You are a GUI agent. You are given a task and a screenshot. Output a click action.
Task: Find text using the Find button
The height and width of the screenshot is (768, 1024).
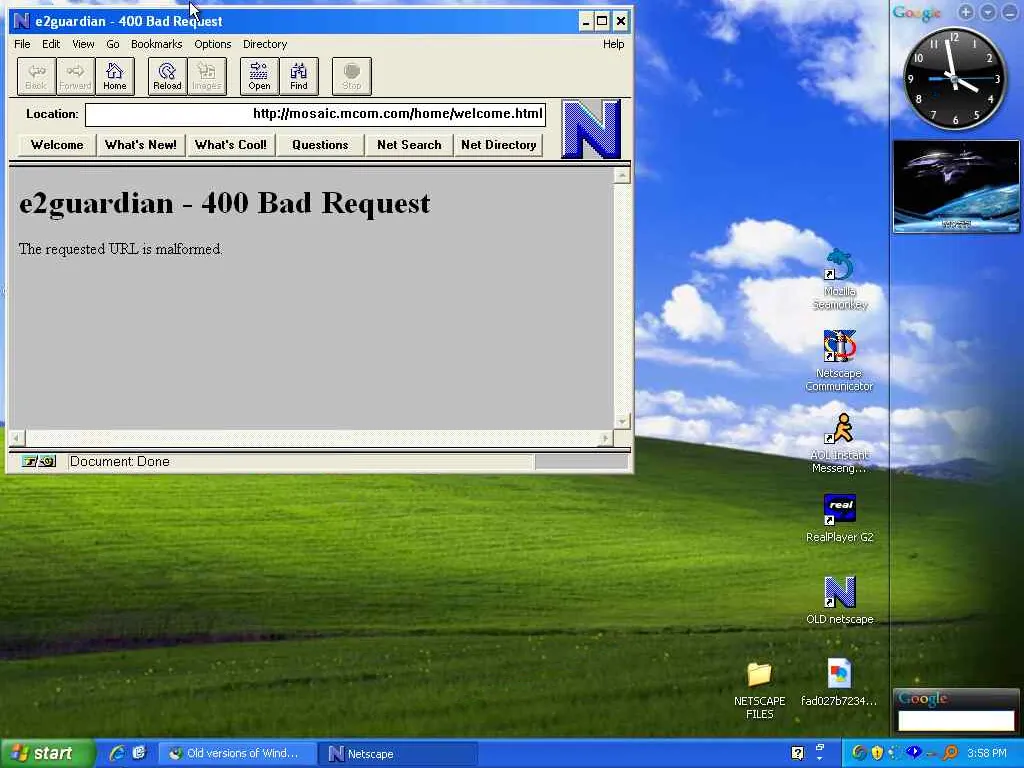[x=298, y=76]
